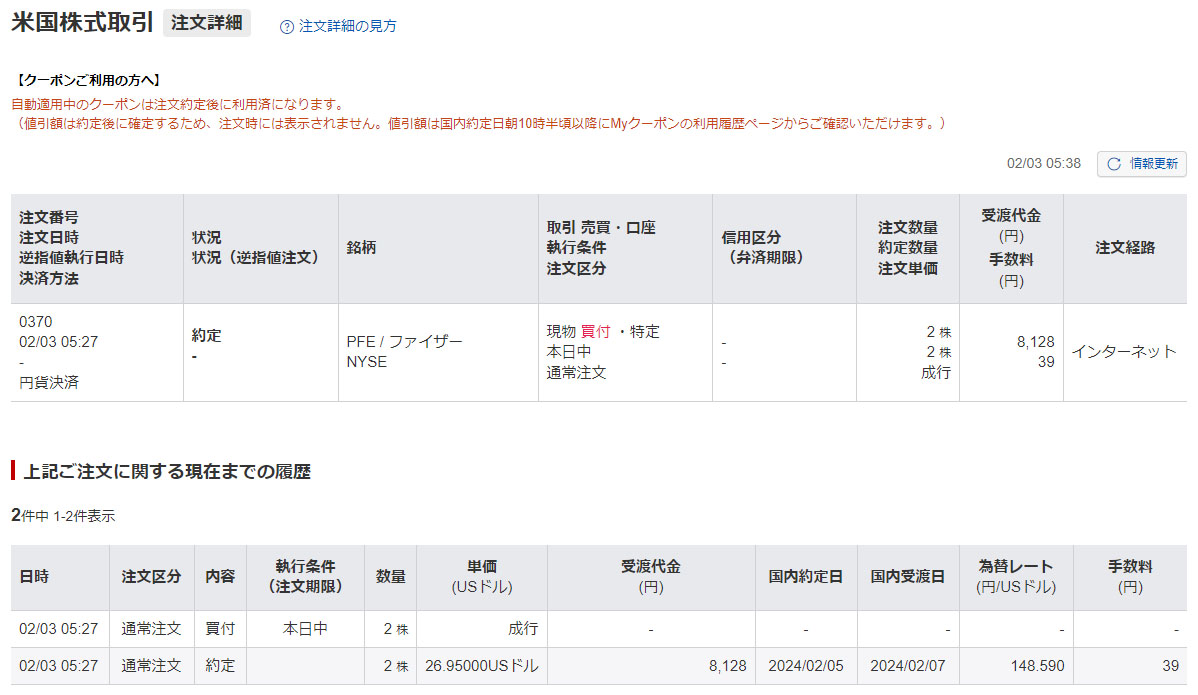Click the 国内受渡日 column header
The image size is (1198, 695).
pyautogui.click(x=907, y=577)
